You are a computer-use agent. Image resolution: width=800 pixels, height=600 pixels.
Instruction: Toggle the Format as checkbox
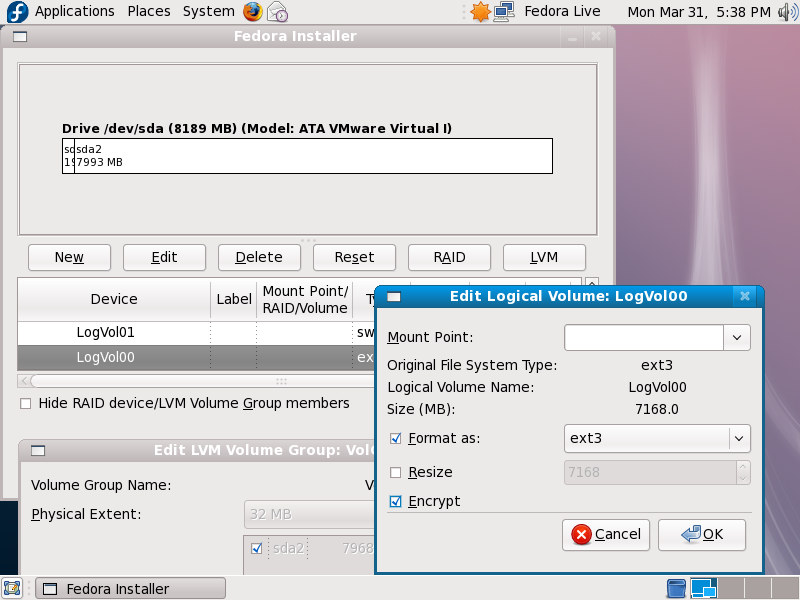pyautogui.click(x=395, y=439)
